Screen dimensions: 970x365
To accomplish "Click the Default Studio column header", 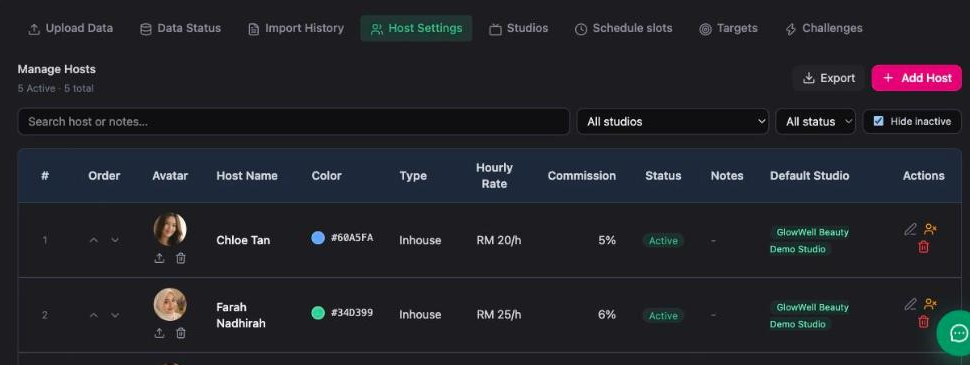I will tap(809, 176).
